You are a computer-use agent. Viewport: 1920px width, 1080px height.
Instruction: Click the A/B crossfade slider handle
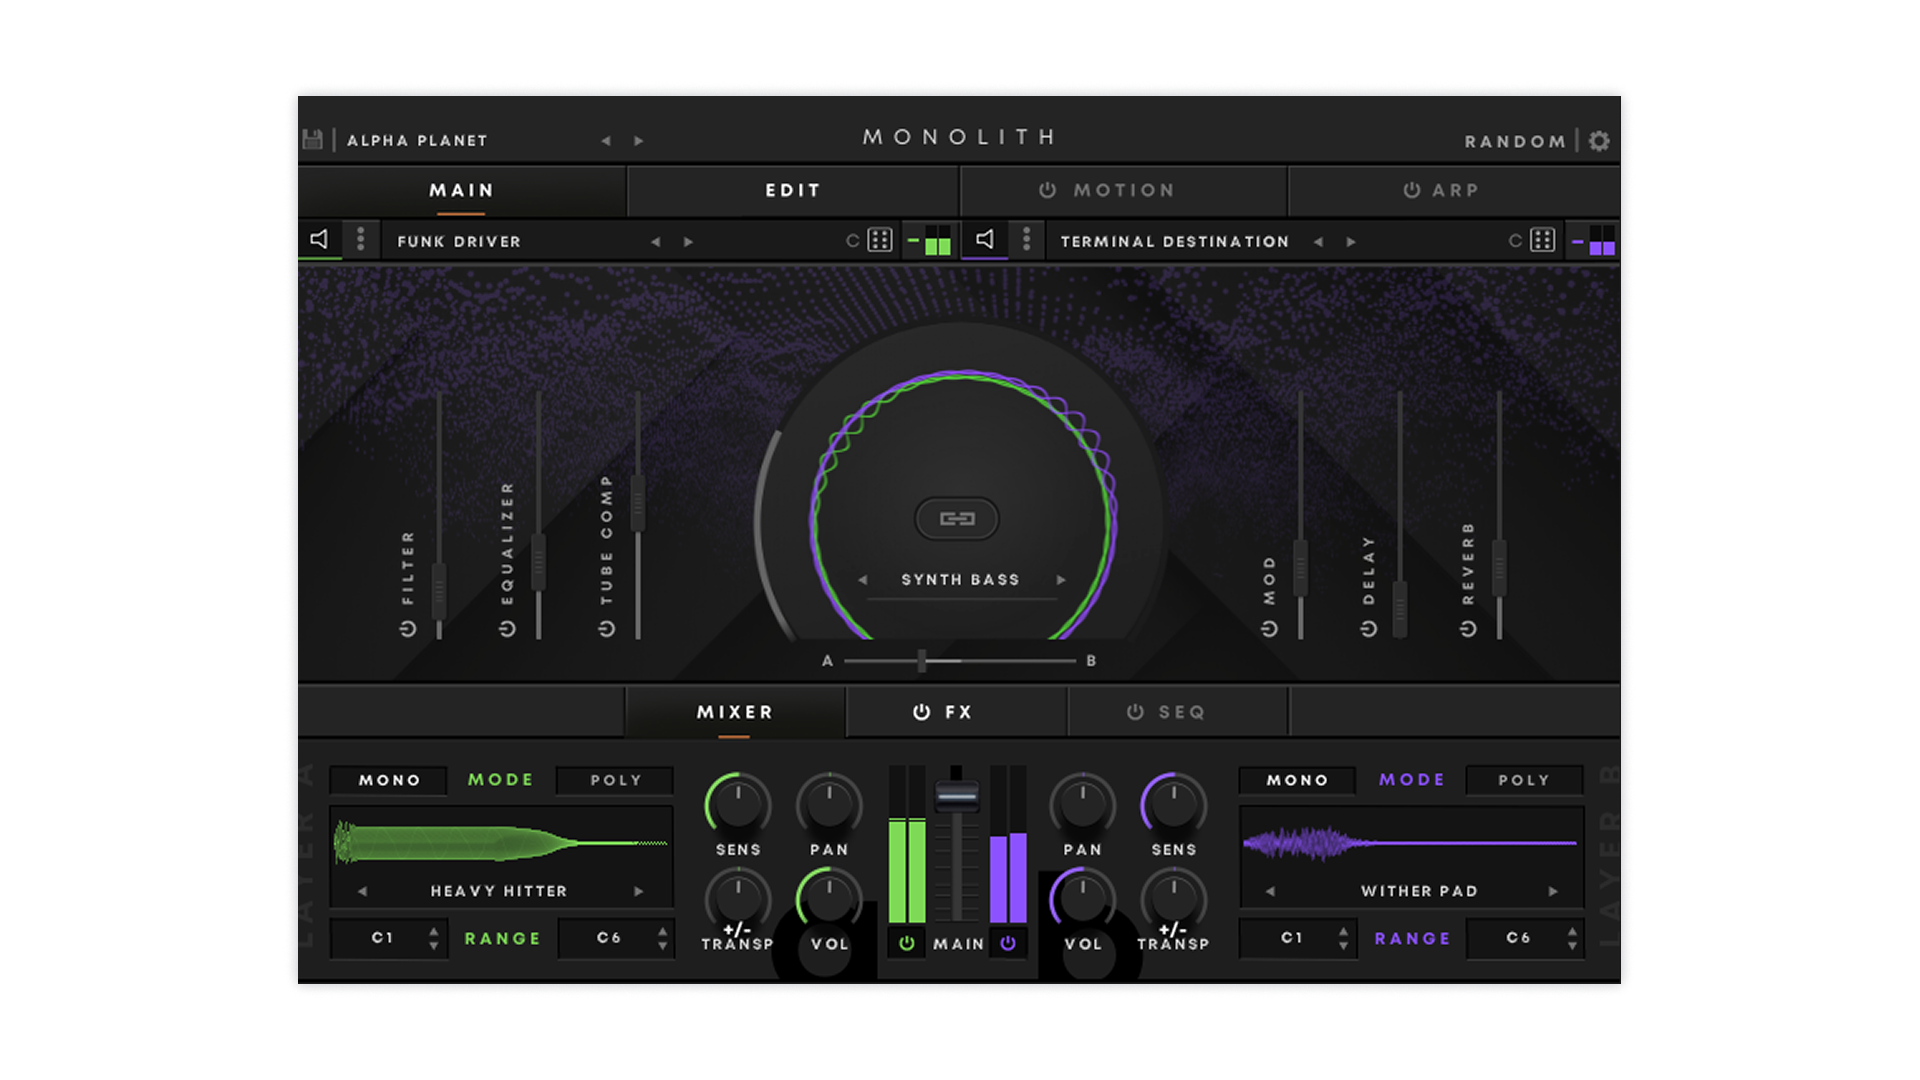[922, 661]
